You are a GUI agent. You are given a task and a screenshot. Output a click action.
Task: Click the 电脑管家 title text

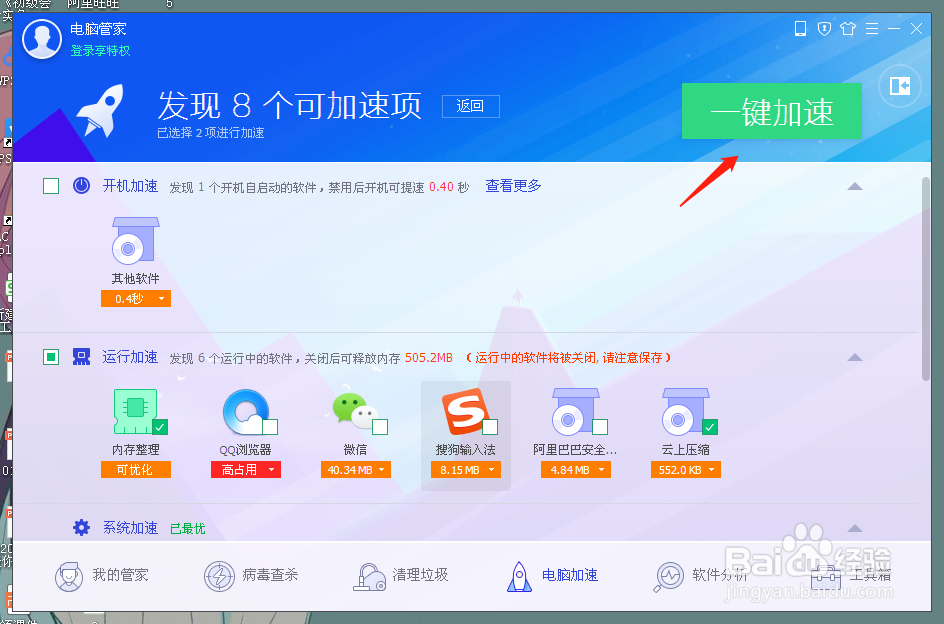pyautogui.click(x=98, y=29)
